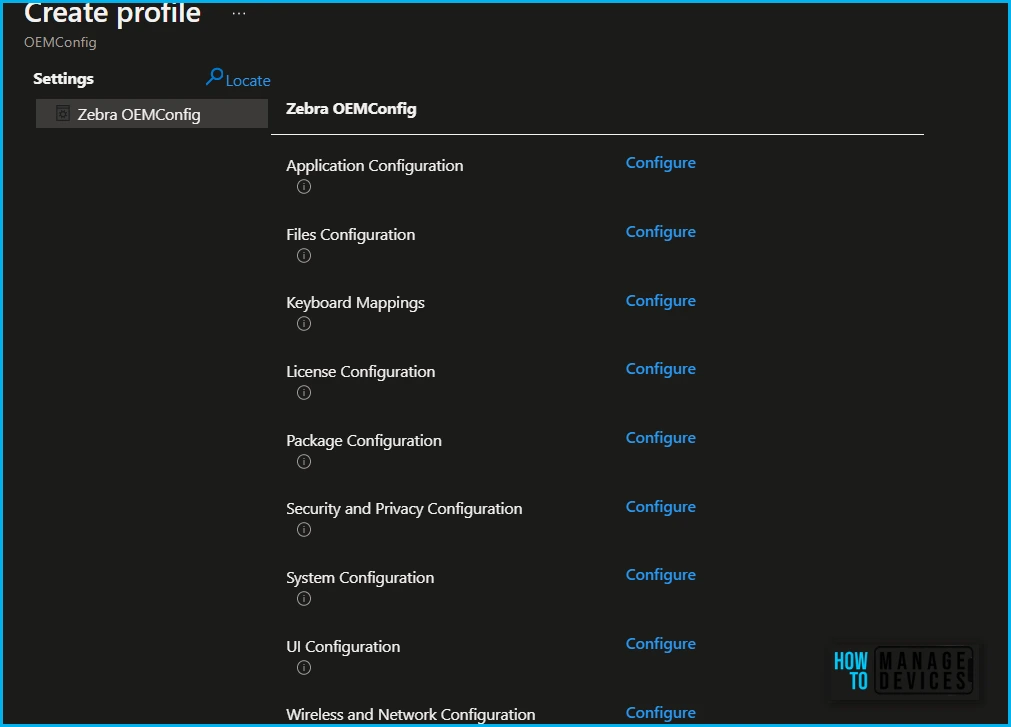The height and width of the screenshot is (727, 1011).
Task: Click the Wireless and Network Configuration label
Action: [411, 715]
